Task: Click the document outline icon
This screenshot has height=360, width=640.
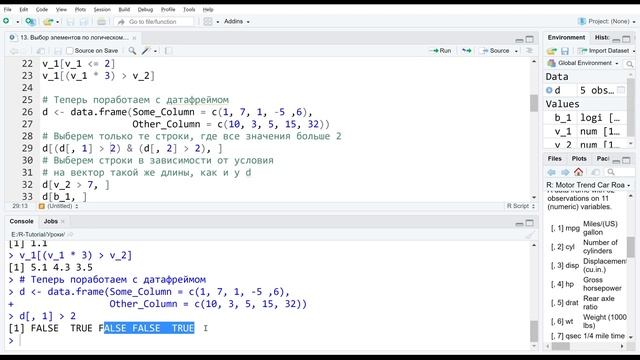Action: point(529,51)
